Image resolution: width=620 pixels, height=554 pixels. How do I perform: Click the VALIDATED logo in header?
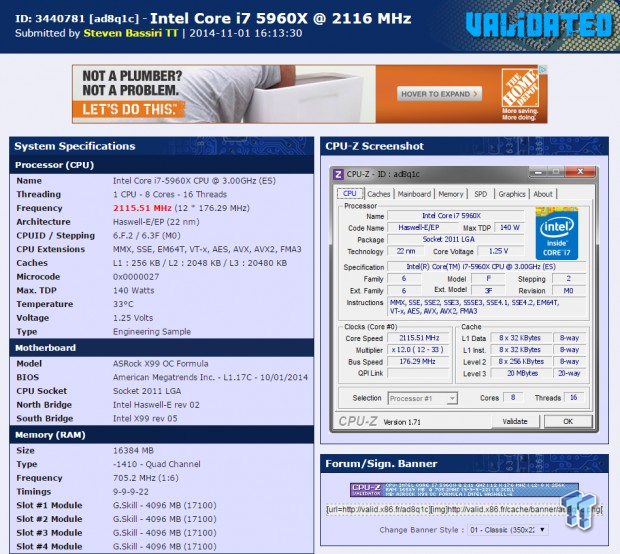coord(539,25)
